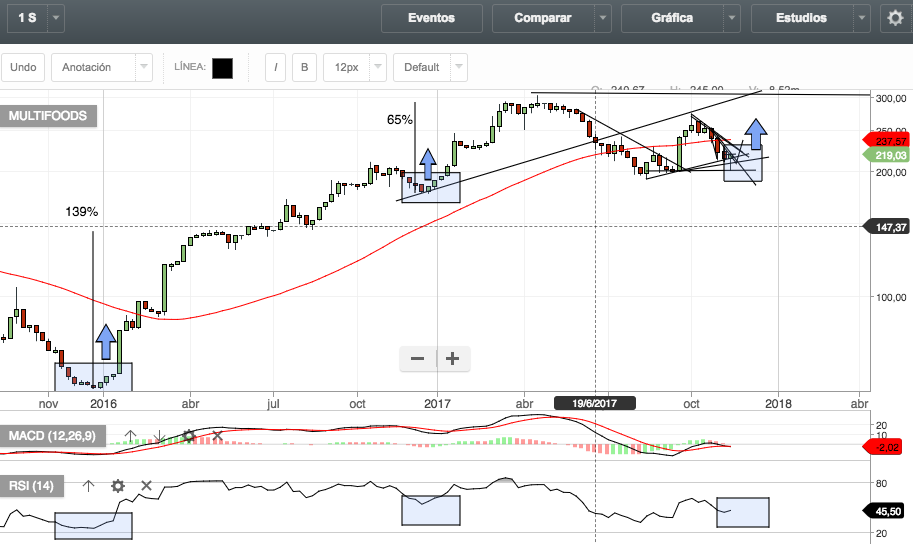Toggle italic text formatting
Screen dimensions: 913x544
coord(277,67)
